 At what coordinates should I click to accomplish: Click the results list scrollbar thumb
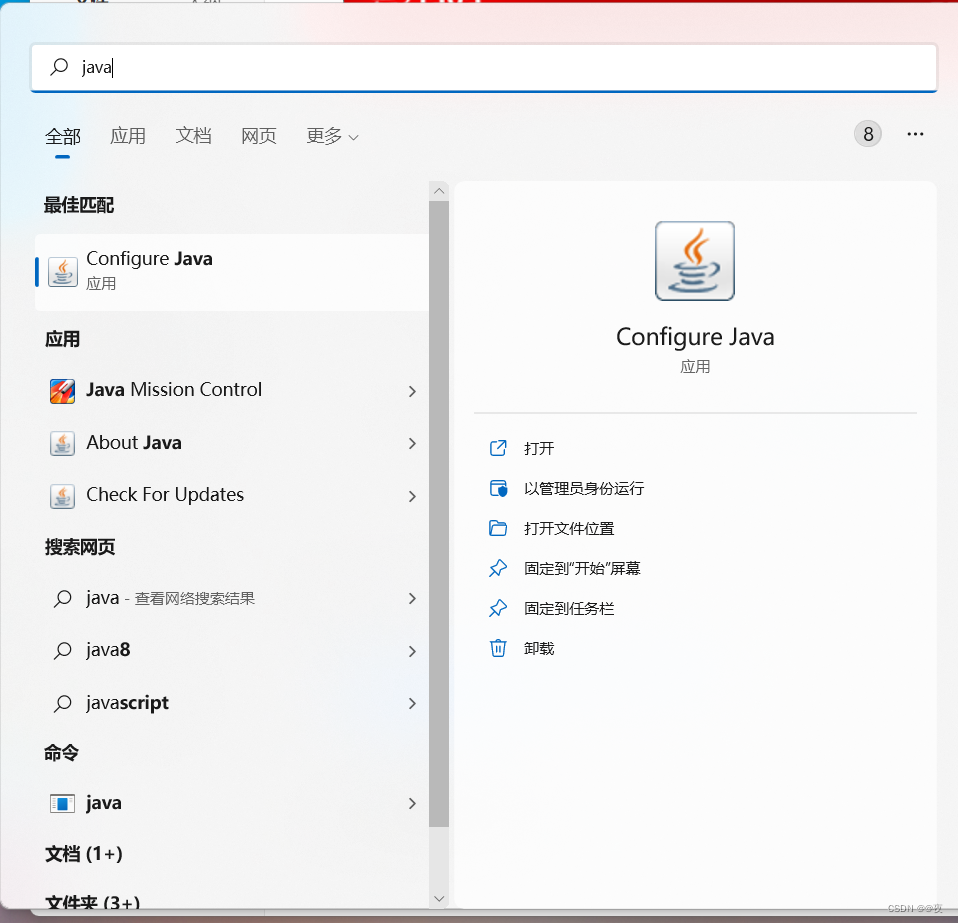click(x=439, y=514)
